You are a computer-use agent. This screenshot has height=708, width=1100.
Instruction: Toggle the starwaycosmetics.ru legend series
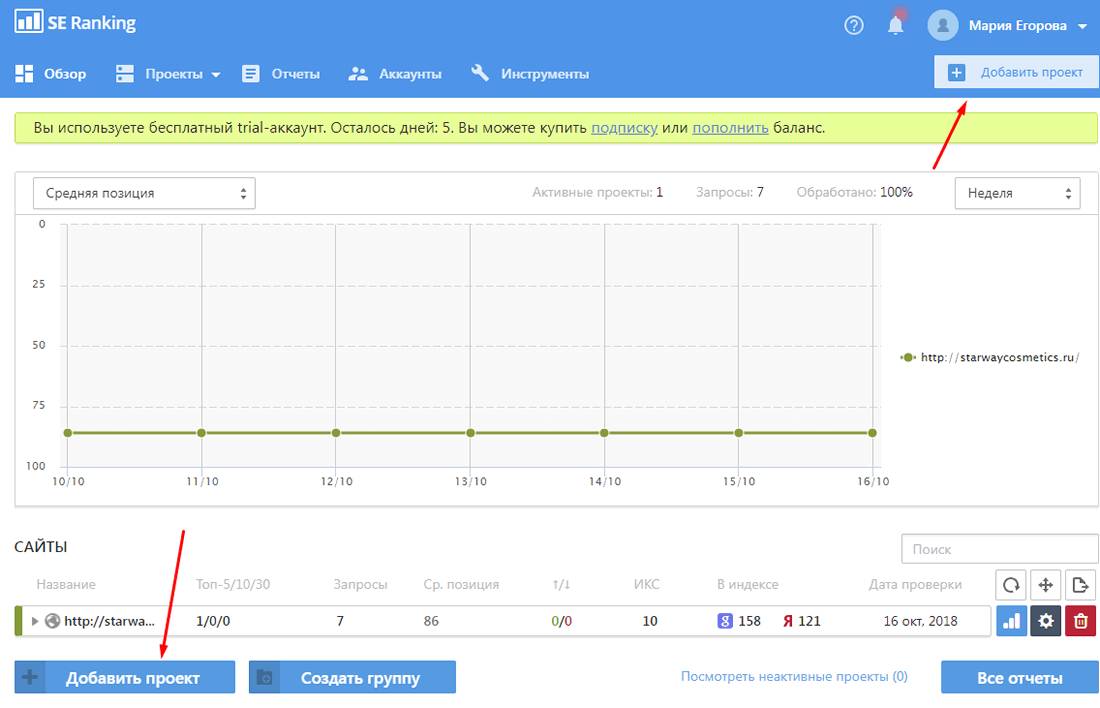click(990, 357)
